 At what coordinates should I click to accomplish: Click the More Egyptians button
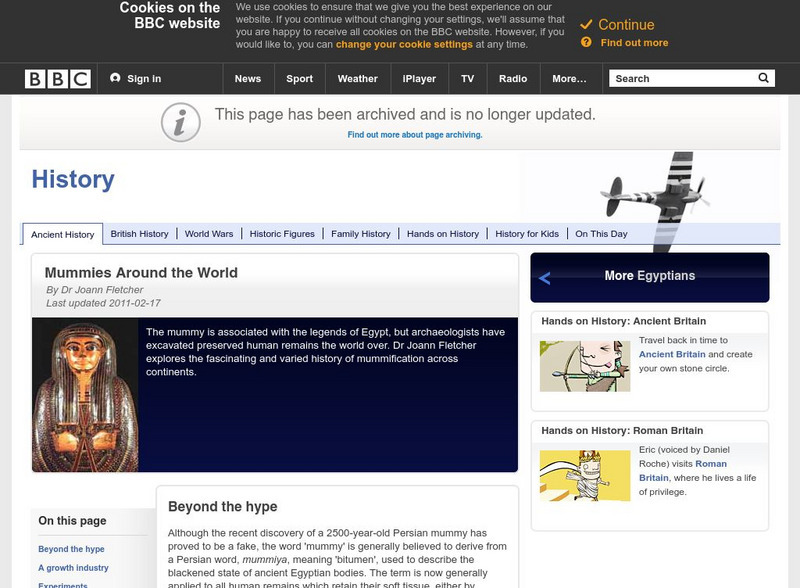pos(650,277)
